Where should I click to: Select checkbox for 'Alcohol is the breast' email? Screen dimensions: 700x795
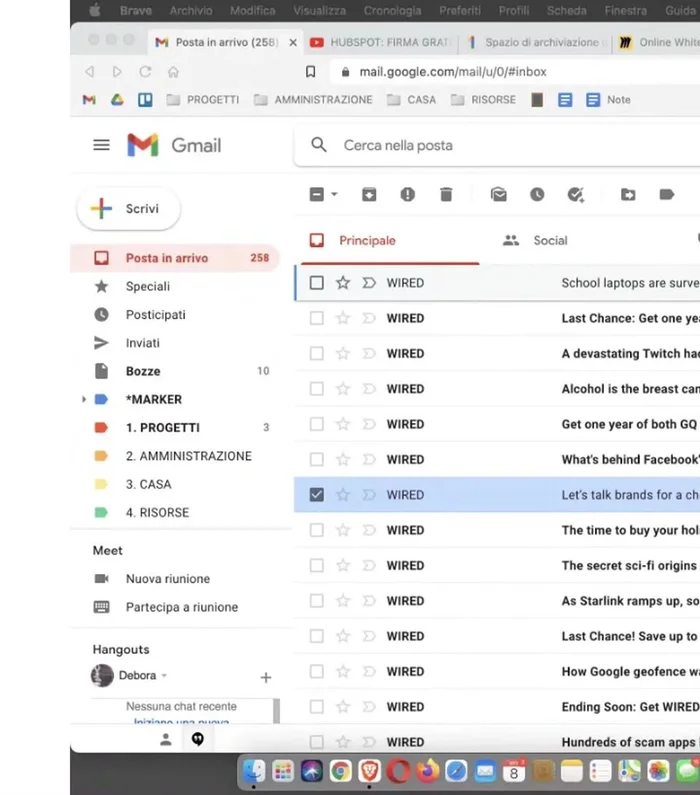tap(317, 389)
